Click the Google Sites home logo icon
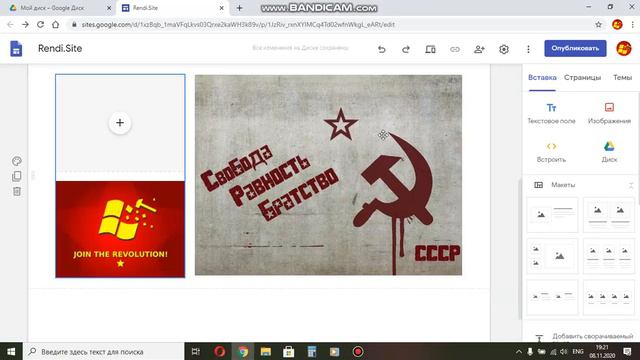The width and height of the screenshot is (640, 360). click(16, 49)
